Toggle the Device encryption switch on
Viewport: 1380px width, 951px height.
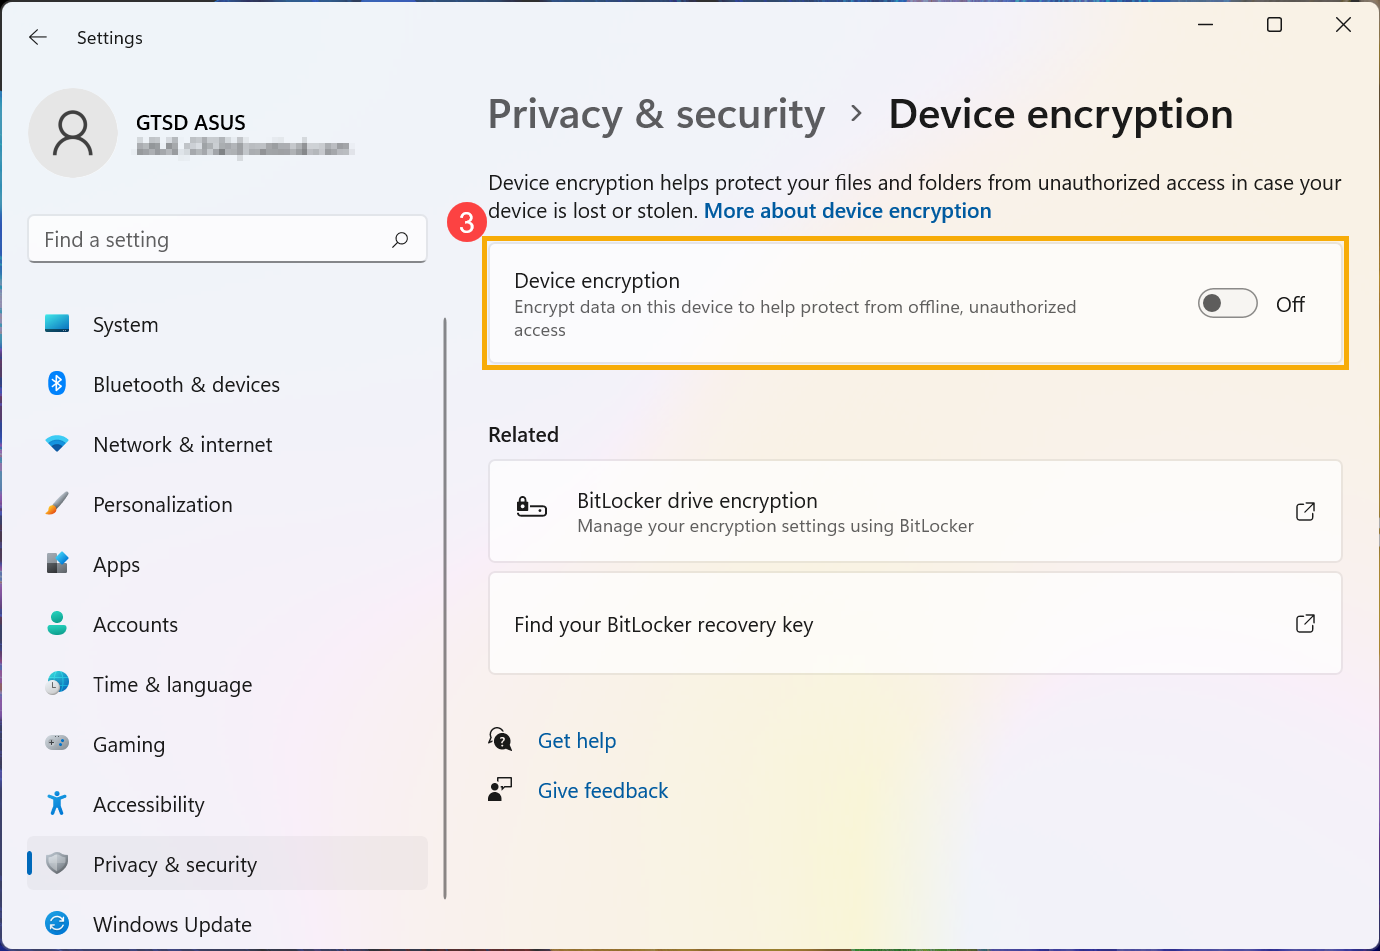1227,303
